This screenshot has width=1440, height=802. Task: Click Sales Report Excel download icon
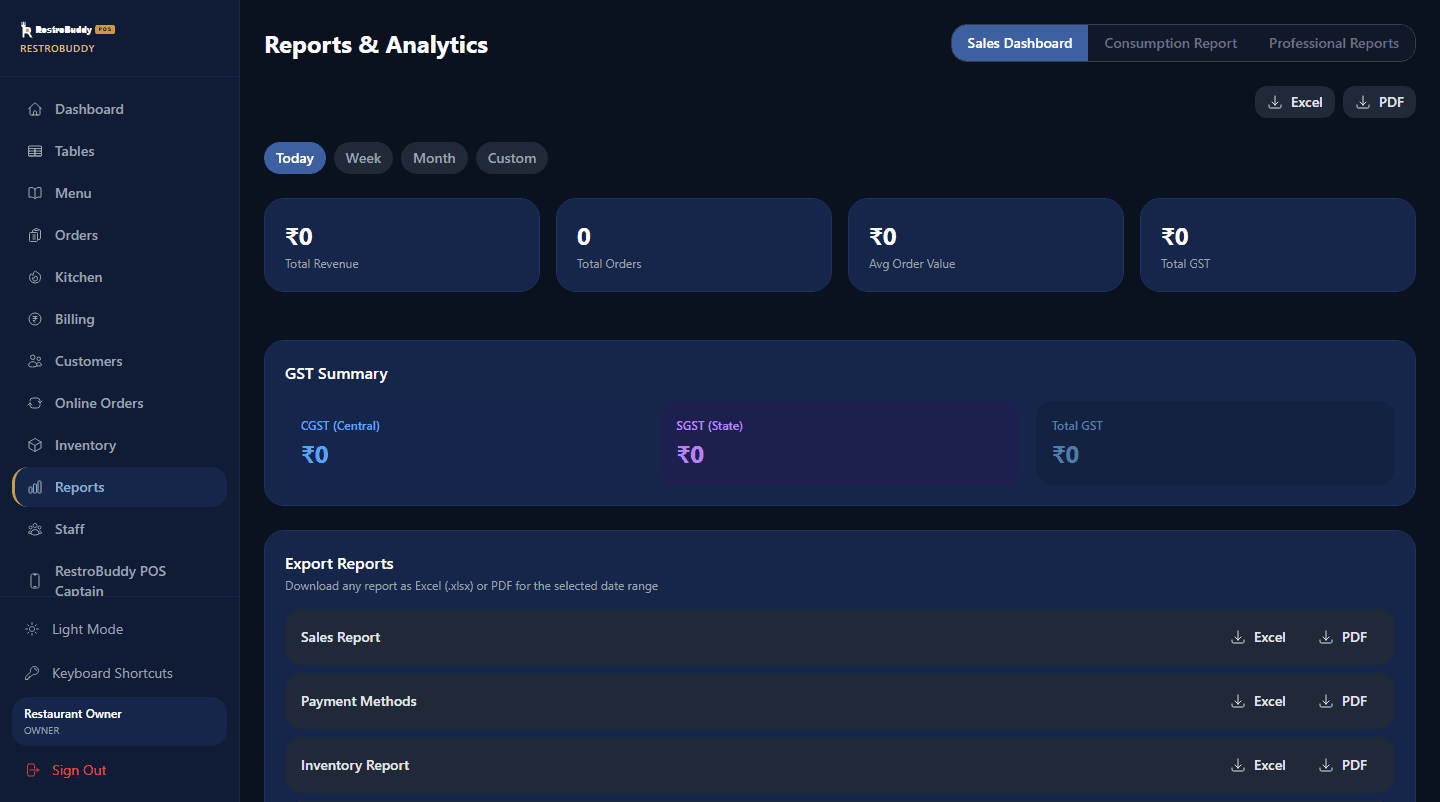point(1238,637)
